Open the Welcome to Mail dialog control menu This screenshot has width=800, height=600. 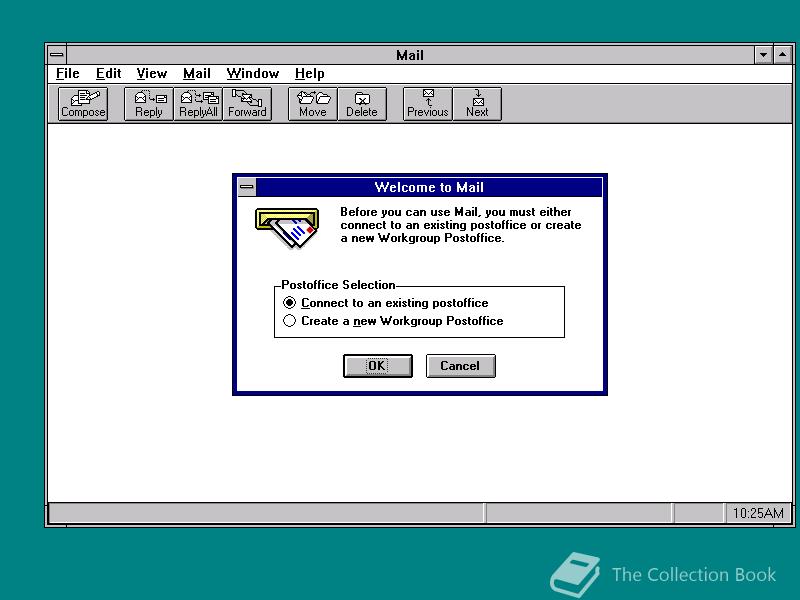[247, 187]
